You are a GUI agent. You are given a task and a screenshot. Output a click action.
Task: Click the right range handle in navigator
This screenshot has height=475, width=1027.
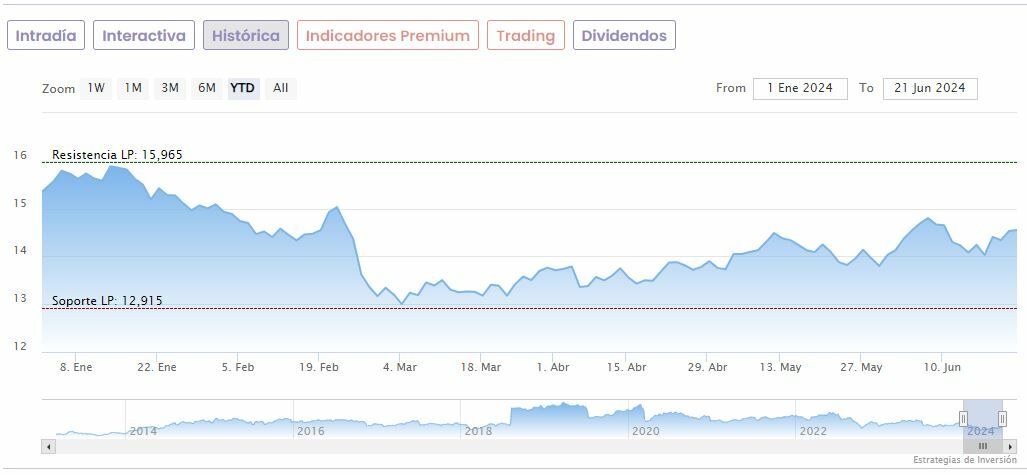click(x=1002, y=418)
